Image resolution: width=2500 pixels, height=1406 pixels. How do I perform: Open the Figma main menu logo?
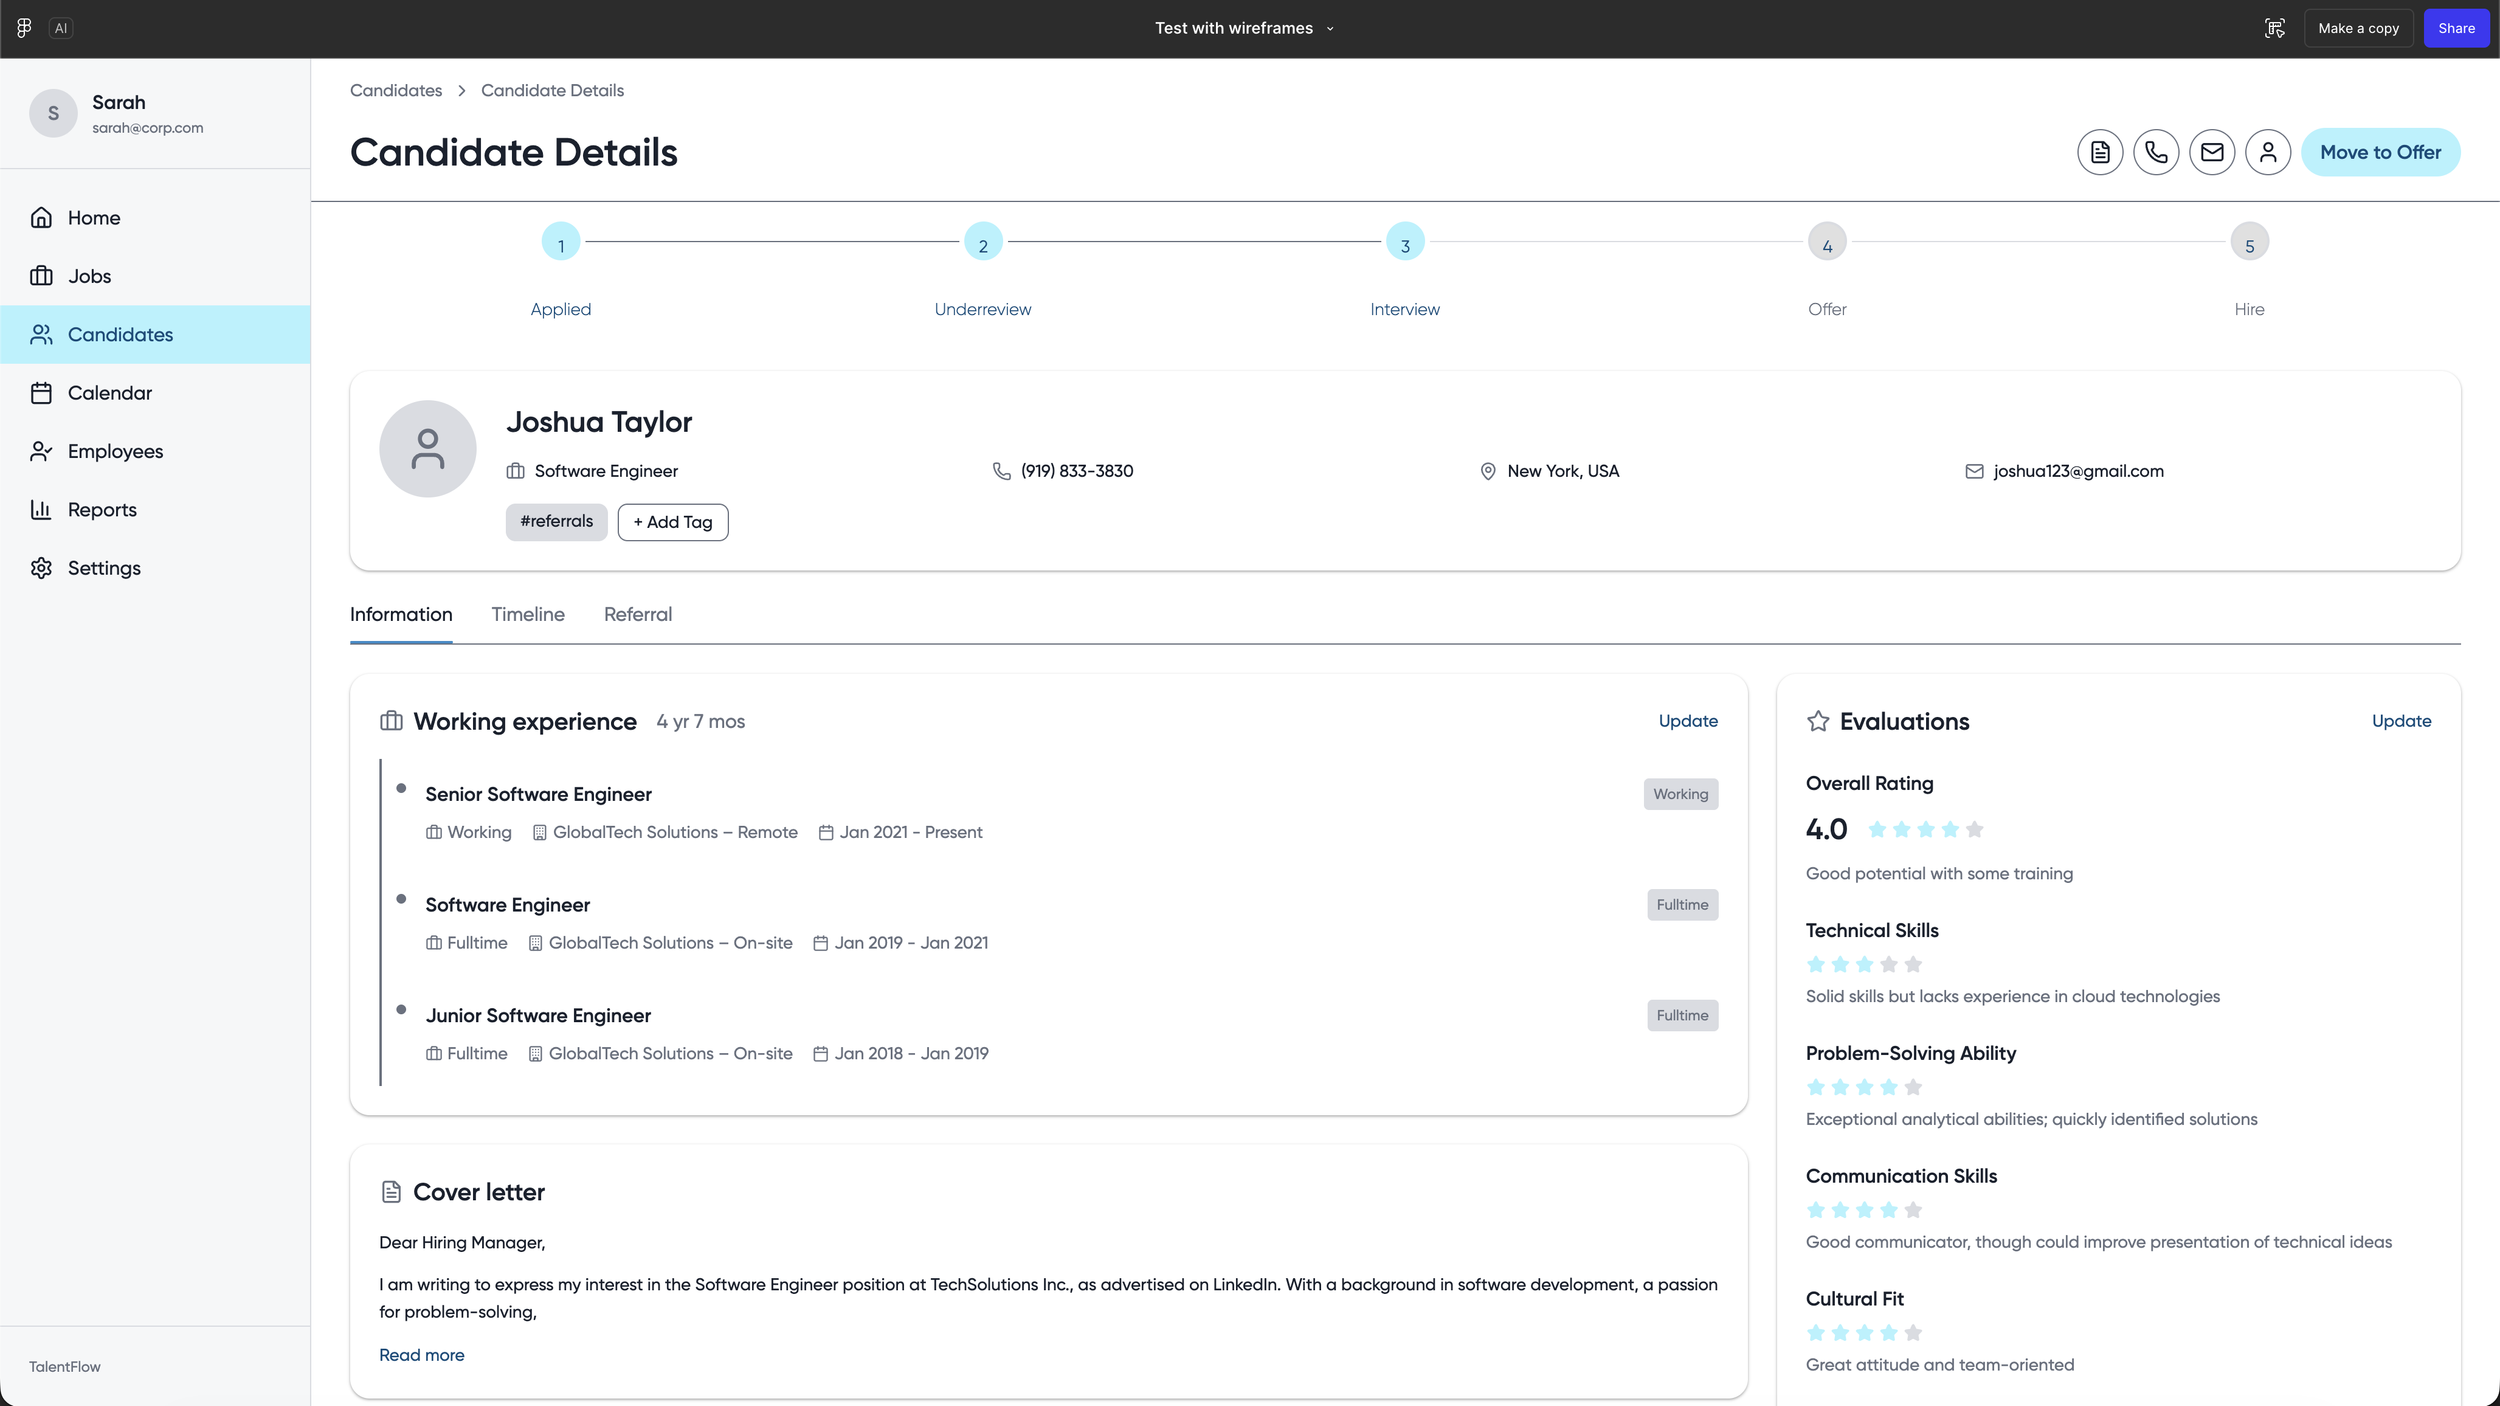pos(24,28)
